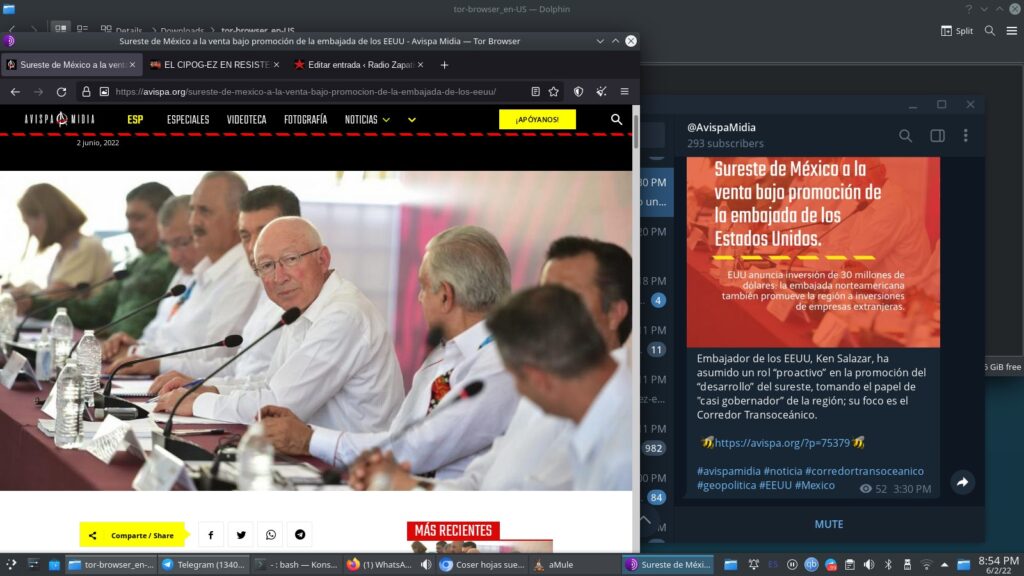Image resolution: width=1024 pixels, height=576 pixels.
Task: Share the article on Twitter
Action: 241,535
